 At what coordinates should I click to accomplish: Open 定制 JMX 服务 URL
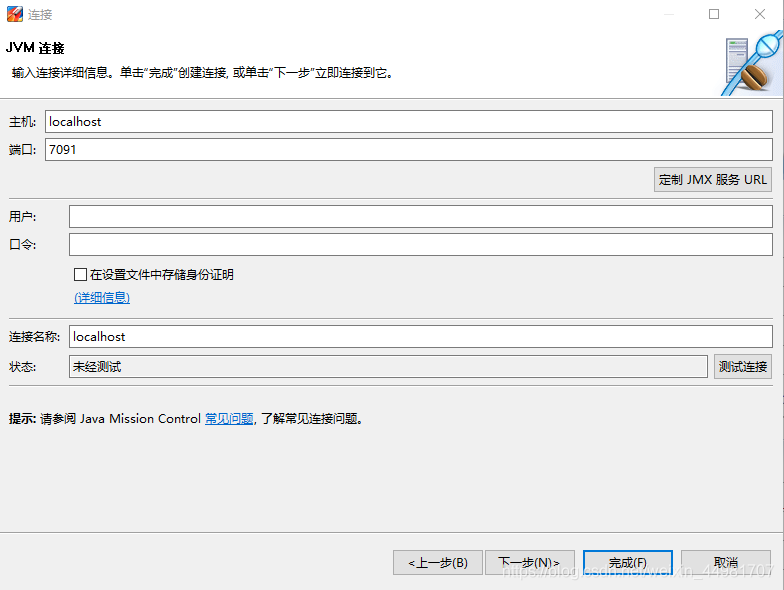[x=712, y=180]
